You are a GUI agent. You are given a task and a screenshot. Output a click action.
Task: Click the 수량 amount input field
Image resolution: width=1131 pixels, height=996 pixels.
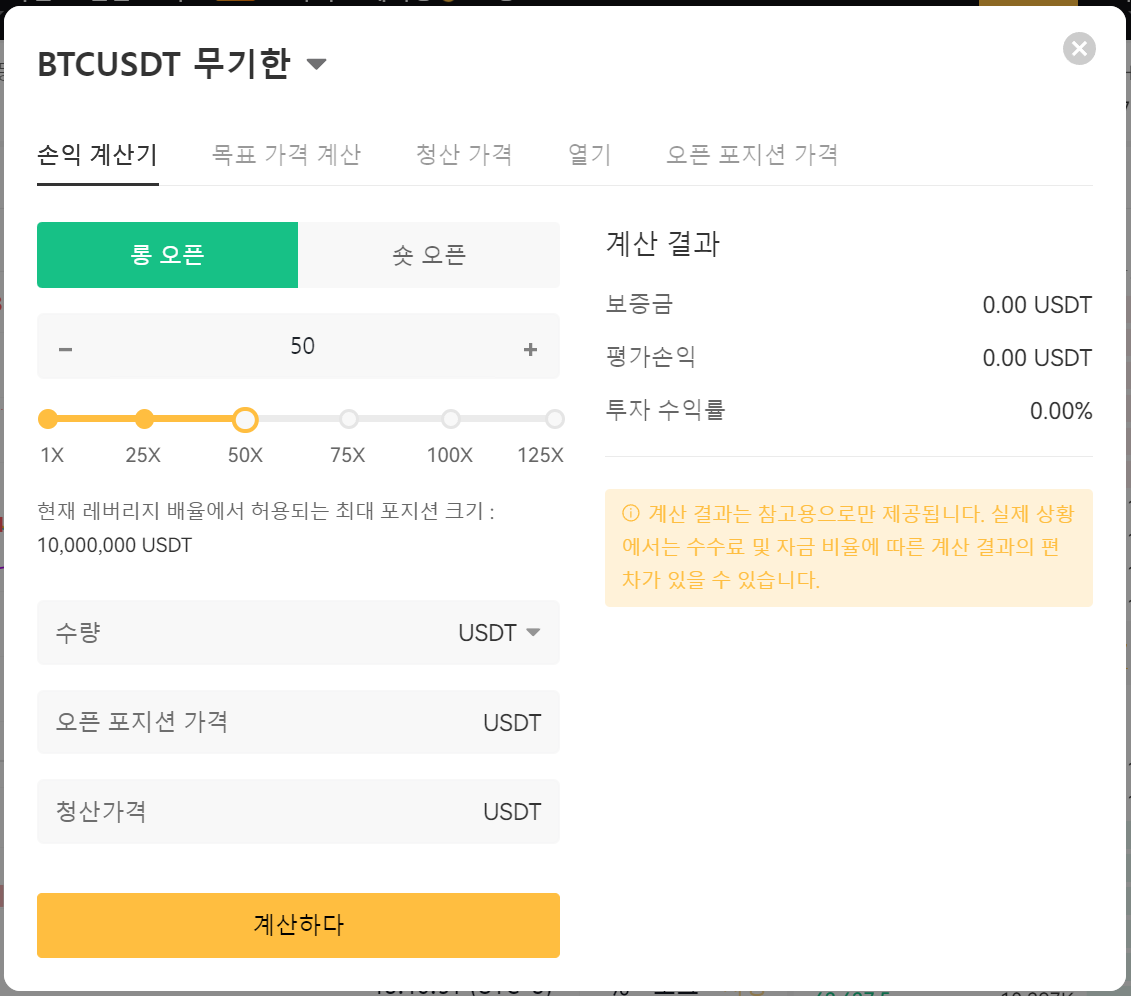coord(250,632)
